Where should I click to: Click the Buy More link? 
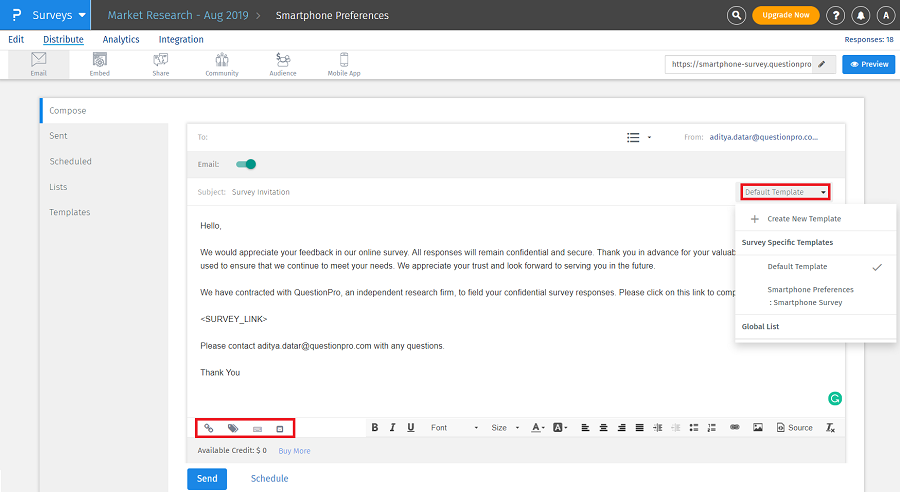[x=294, y=451]
